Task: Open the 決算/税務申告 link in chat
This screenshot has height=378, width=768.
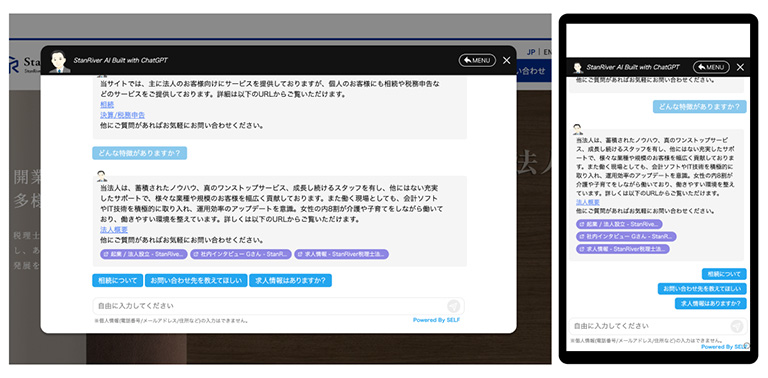Action: (122, 115)
